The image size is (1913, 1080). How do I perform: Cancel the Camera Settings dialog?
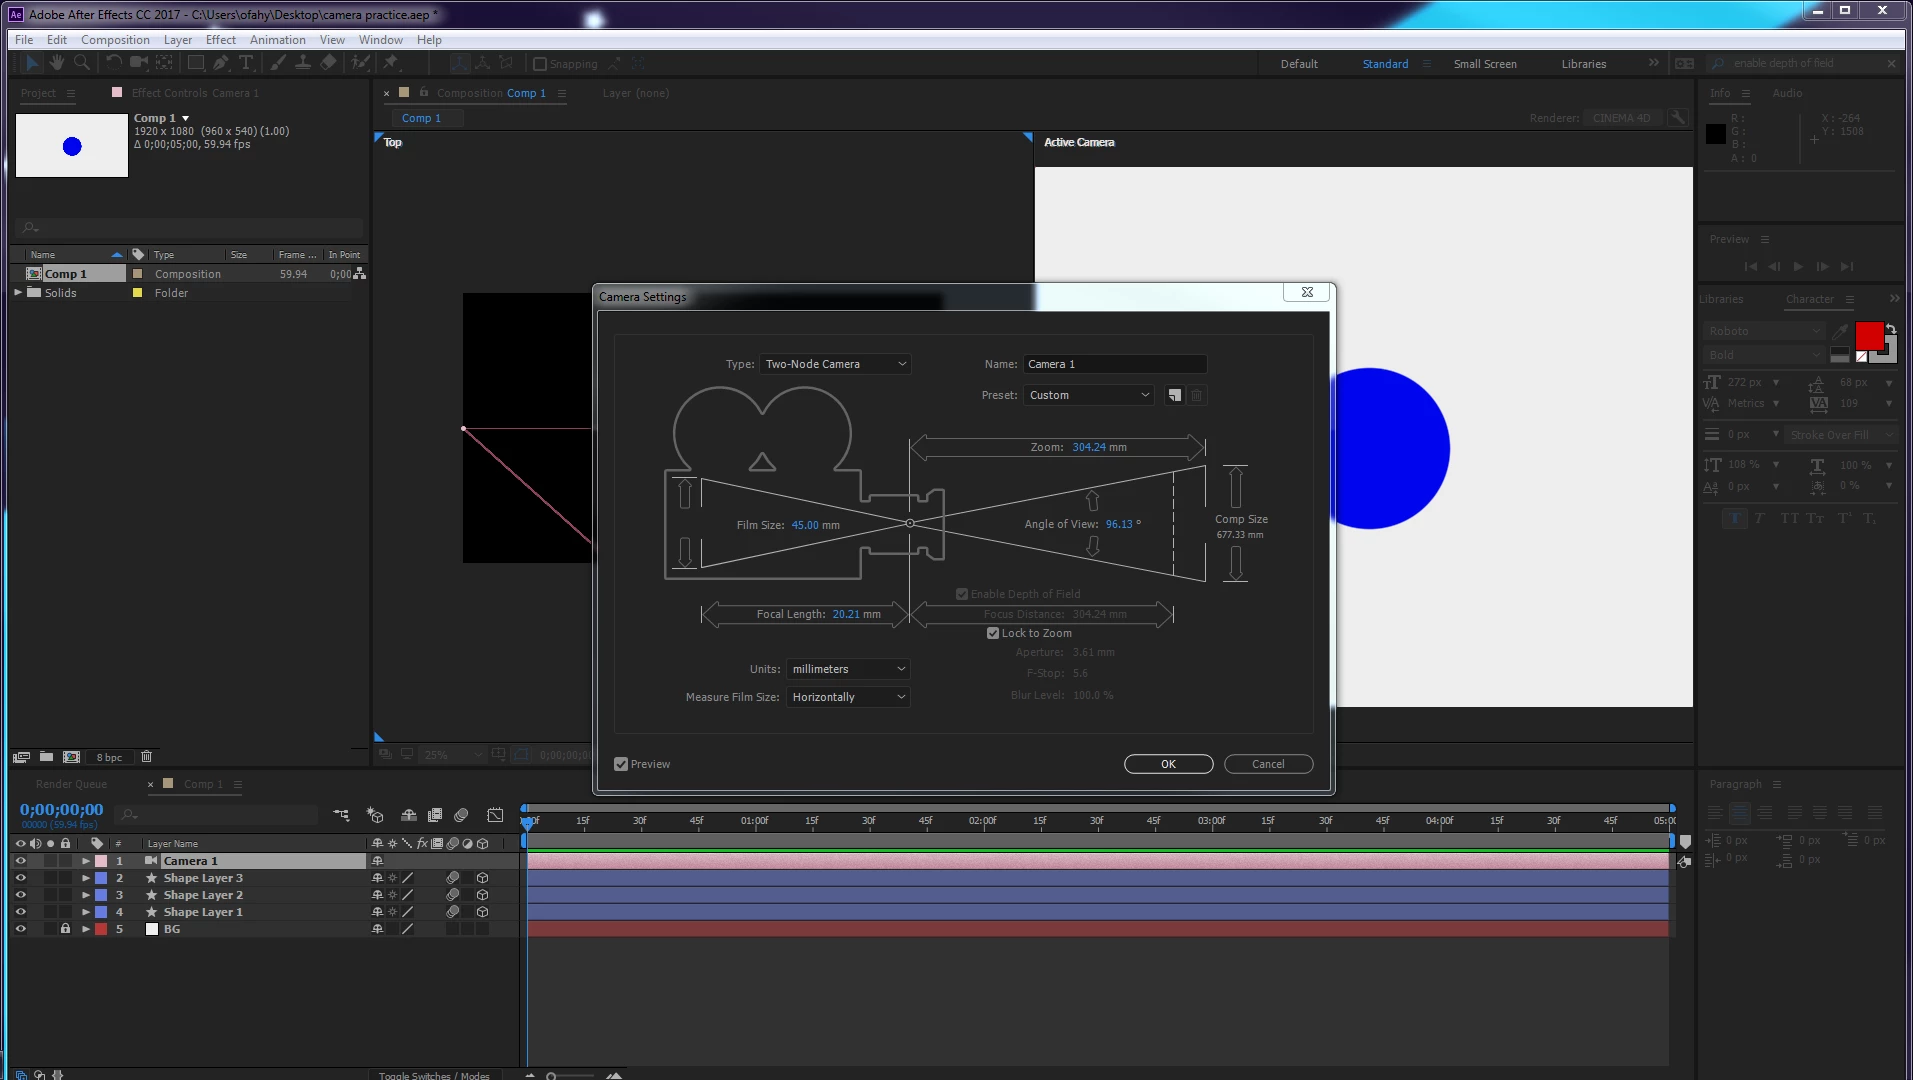point(1268,764)
